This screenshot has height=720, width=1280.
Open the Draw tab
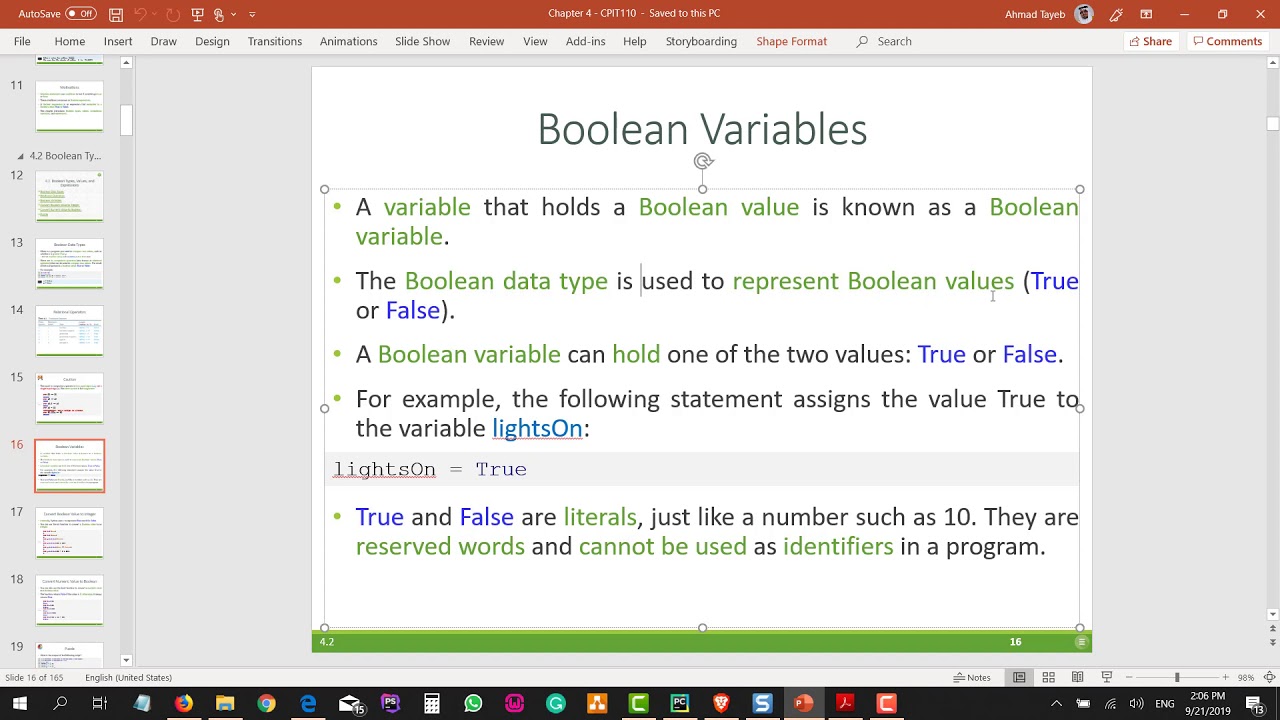(164, 41)
